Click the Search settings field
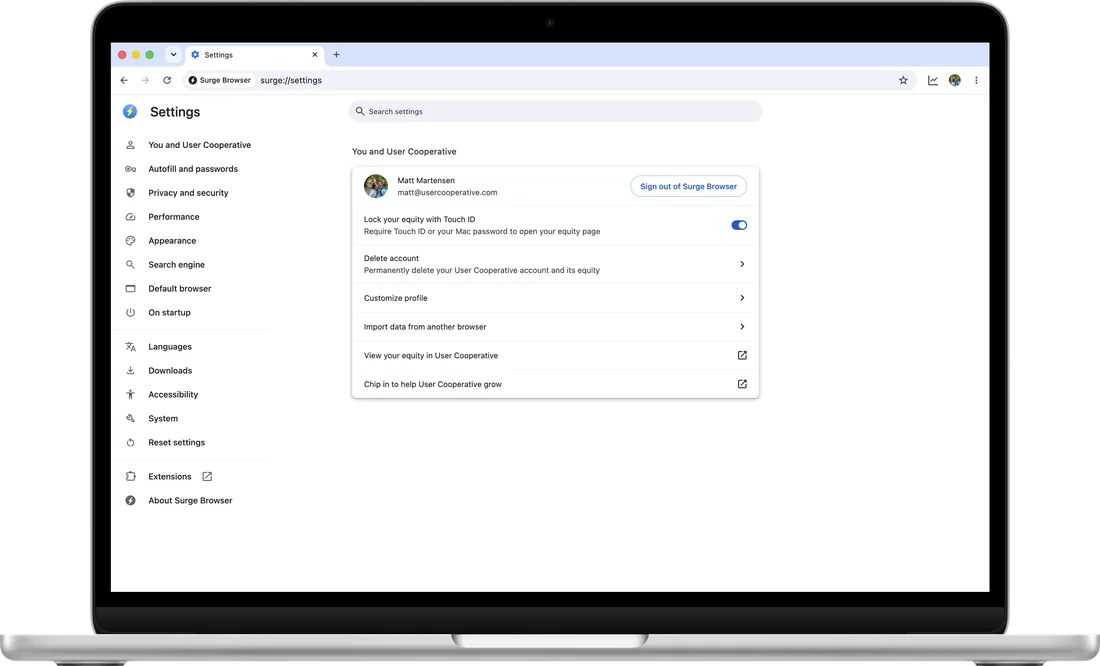The image size is (1100, 666). [x=555, y=111]
